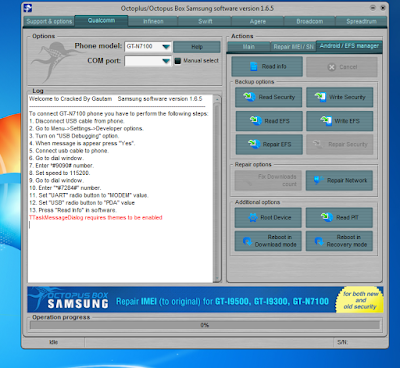Screen dimensions: 400x368
Task: Click the Help button
Action: pyautogui.click(x=197, y=47)
